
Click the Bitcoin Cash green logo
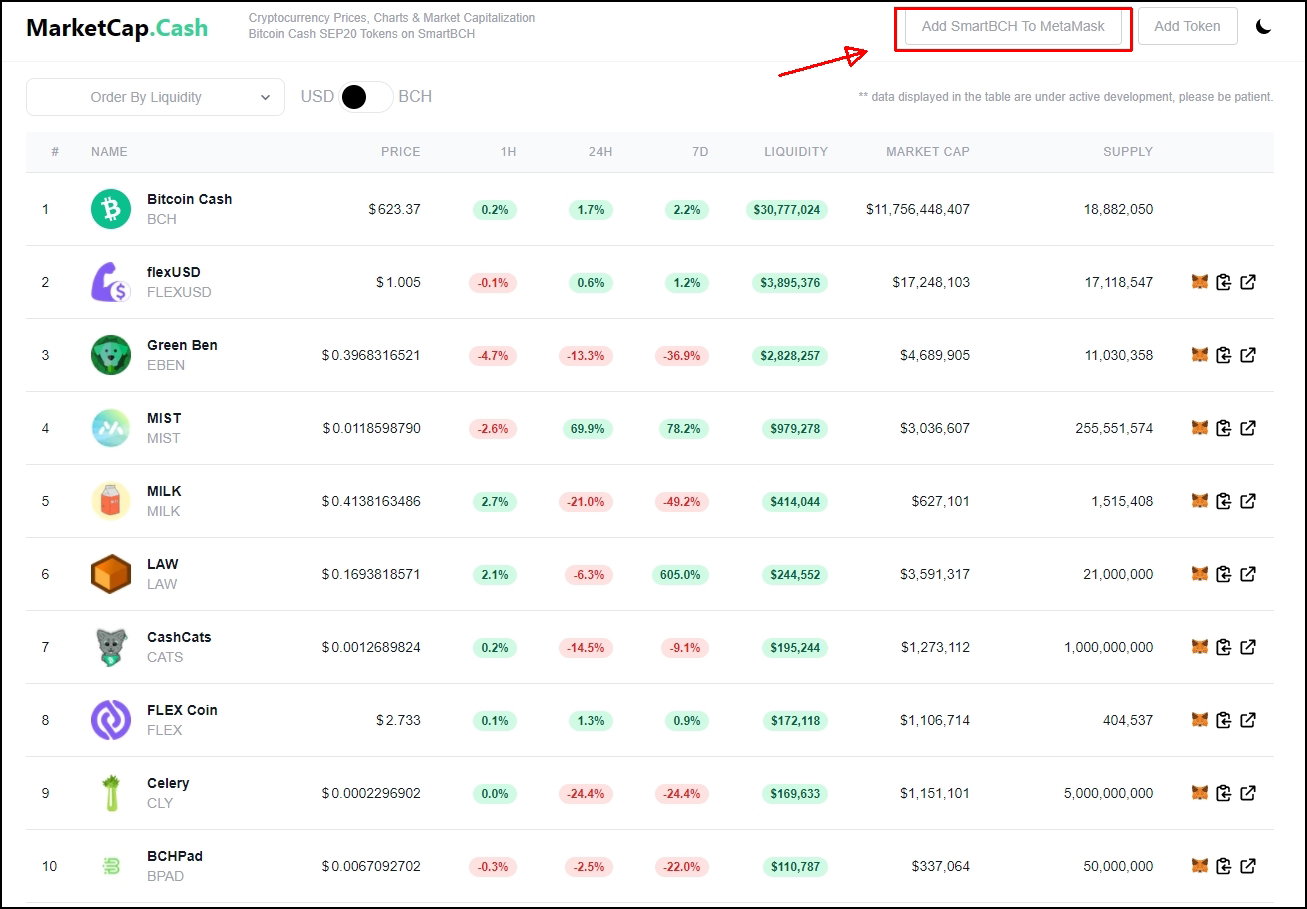point(111,209)
